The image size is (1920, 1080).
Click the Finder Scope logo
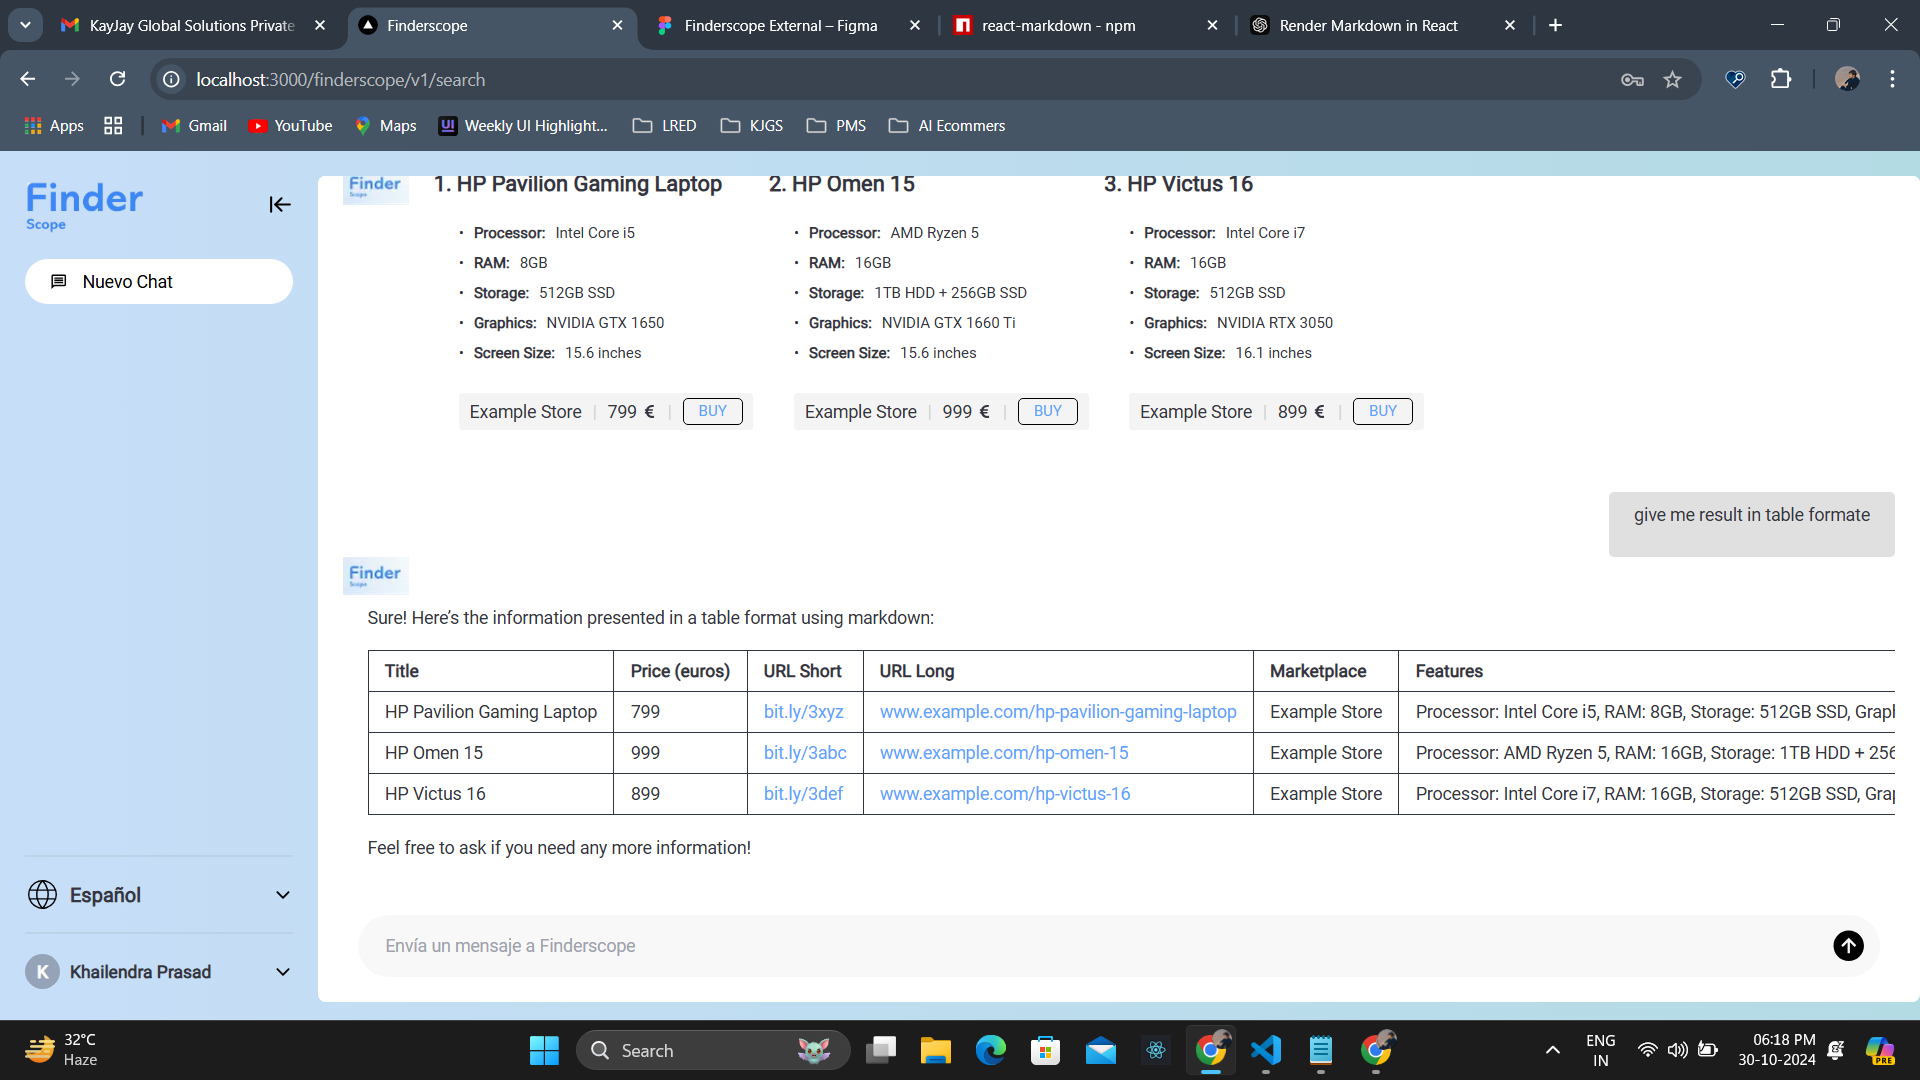[x=84, y=204]
